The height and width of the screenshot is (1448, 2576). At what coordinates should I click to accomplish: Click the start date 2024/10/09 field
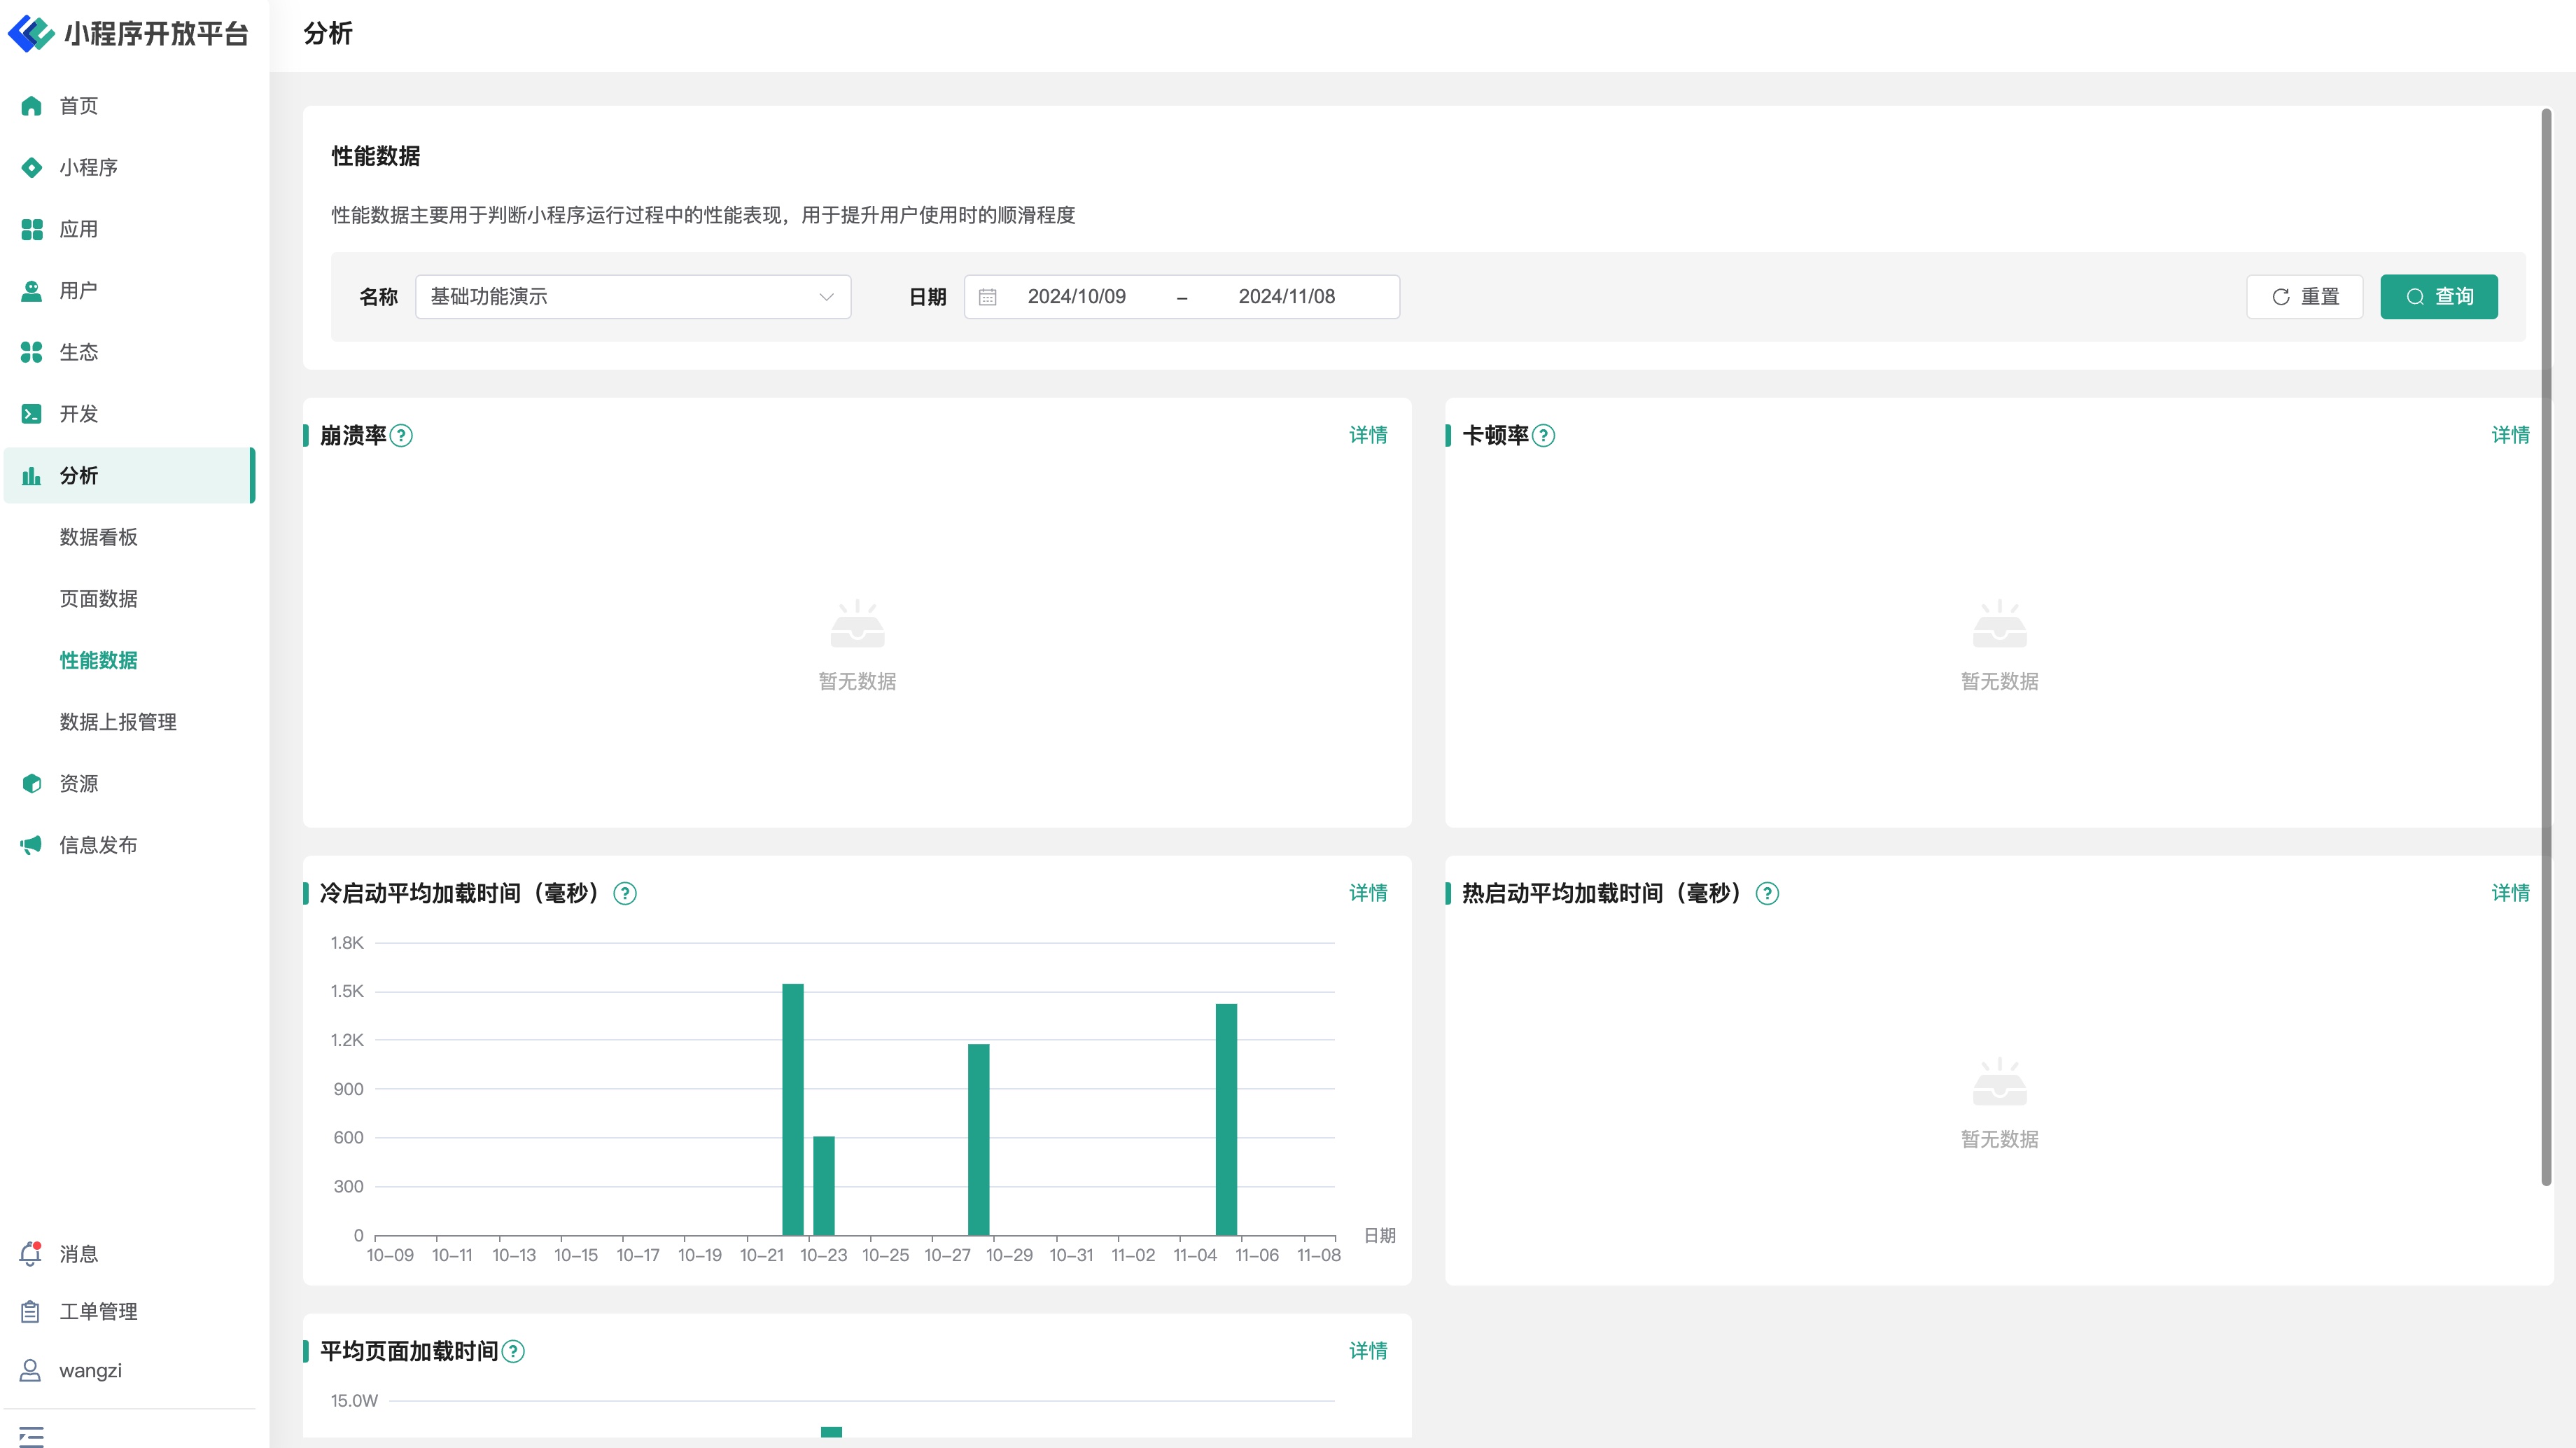tap(1076, 297)
